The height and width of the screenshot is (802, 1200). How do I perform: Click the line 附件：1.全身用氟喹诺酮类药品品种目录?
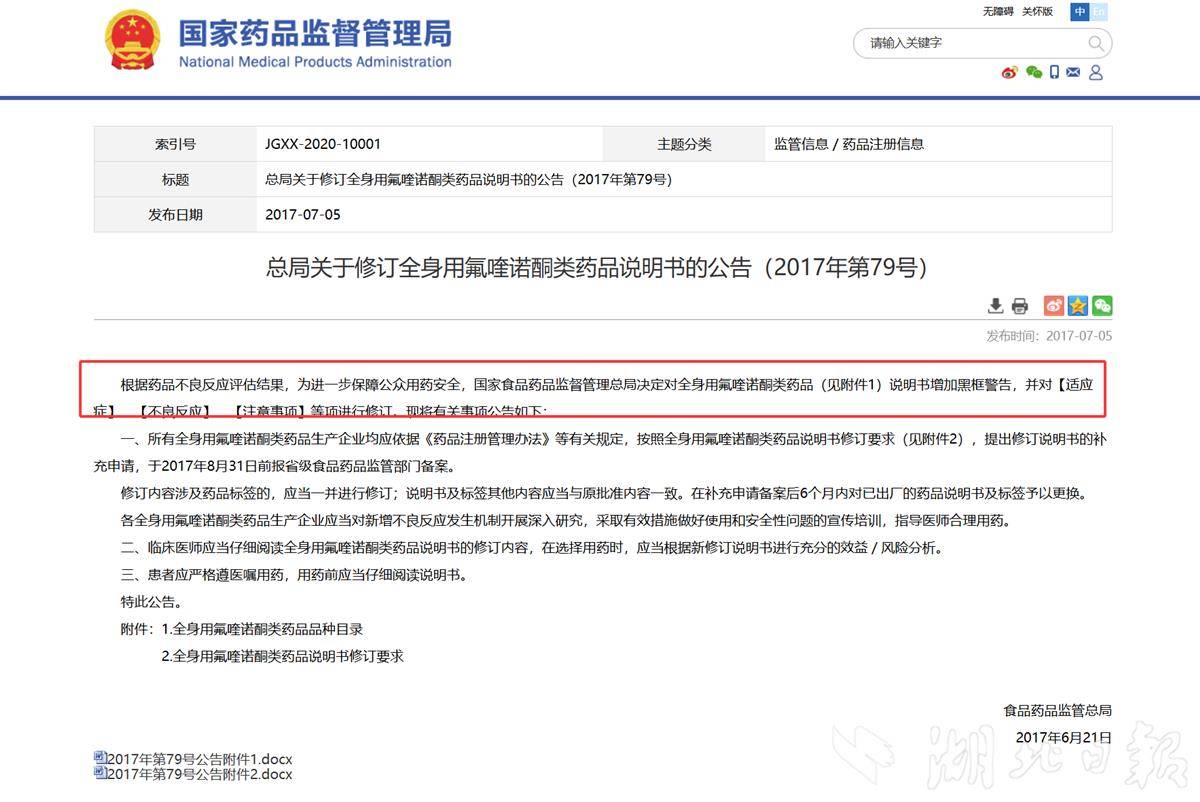pos(241,629)
